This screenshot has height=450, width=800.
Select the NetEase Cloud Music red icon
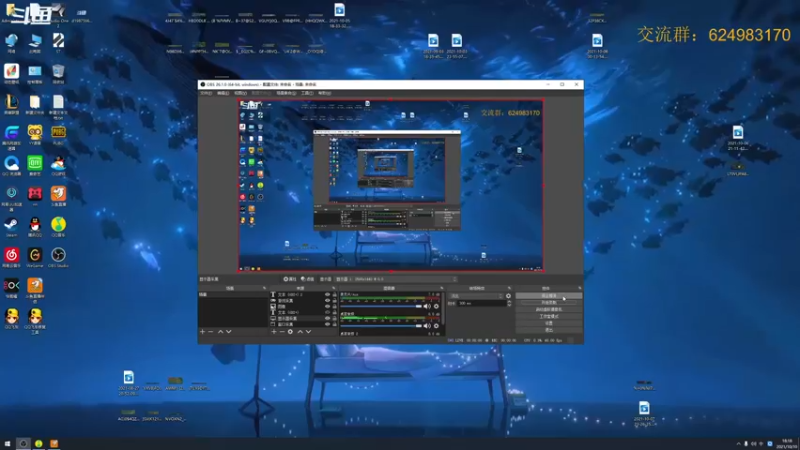[11, 257]
